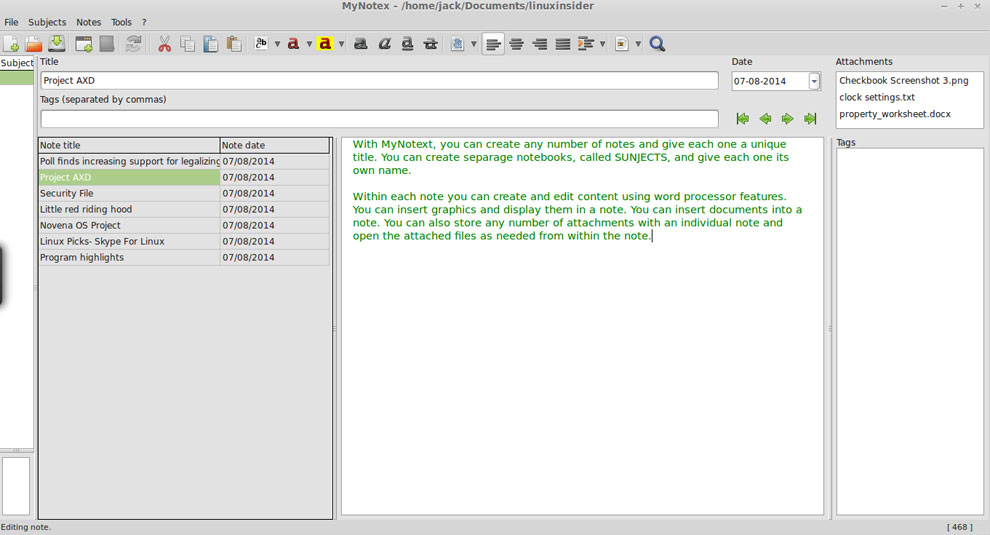Click the date field showing 07-08-2014

tap(770, 81)
